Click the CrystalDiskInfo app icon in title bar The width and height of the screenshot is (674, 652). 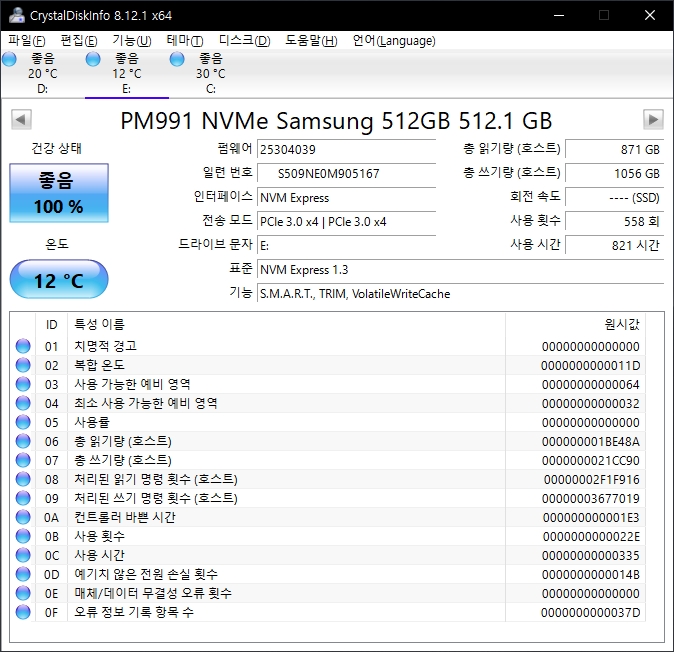(x=14, y=14)
